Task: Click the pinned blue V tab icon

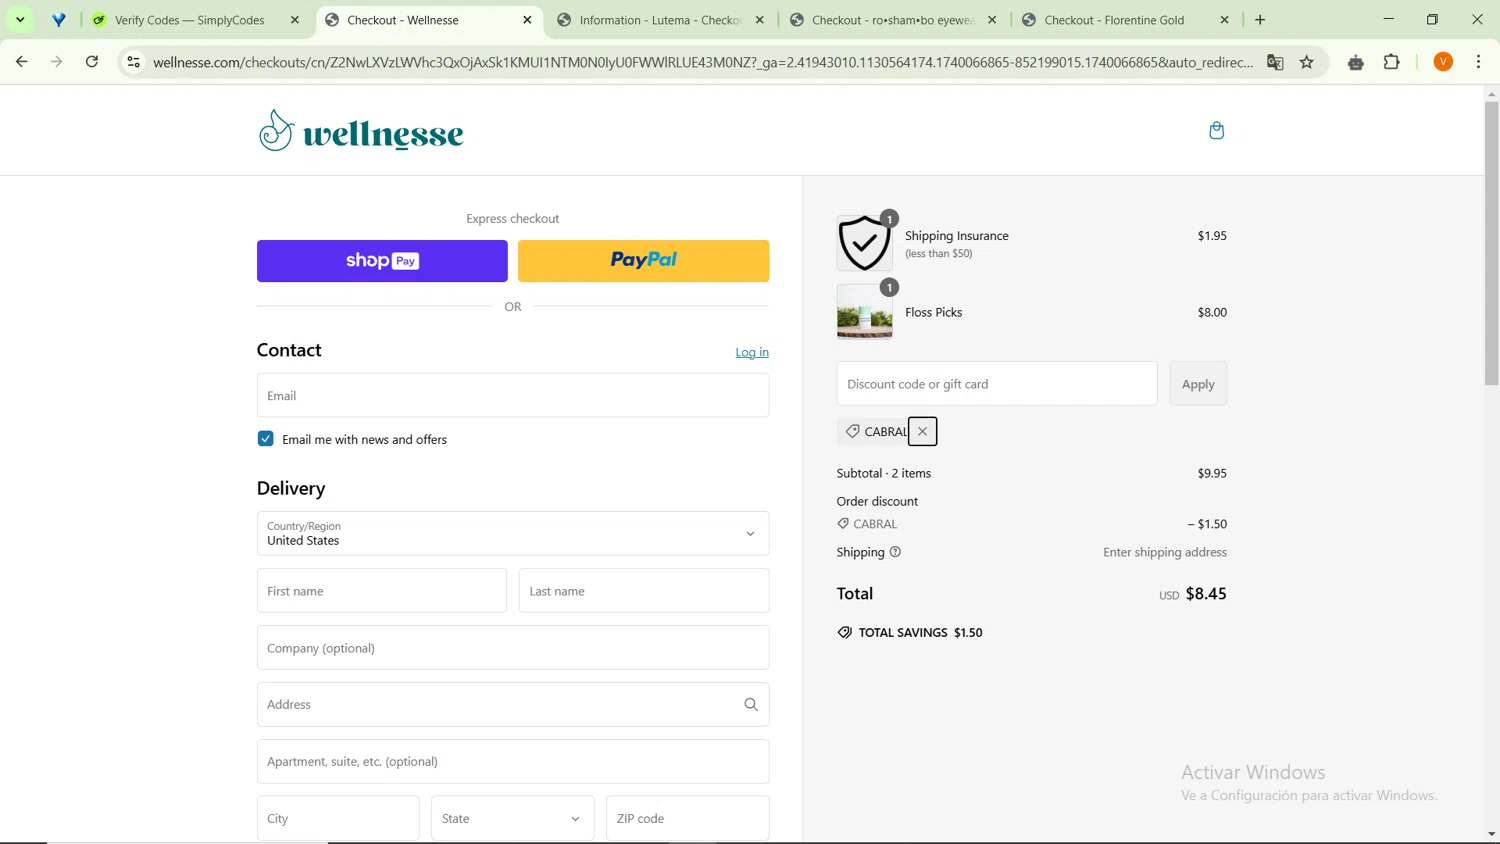Action: (x=59, y=20)
